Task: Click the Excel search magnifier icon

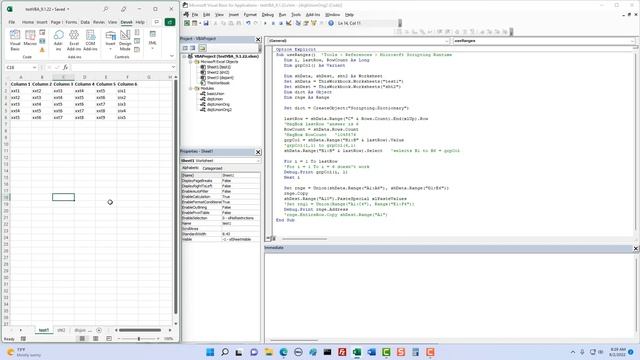Action: coord(105,9)
